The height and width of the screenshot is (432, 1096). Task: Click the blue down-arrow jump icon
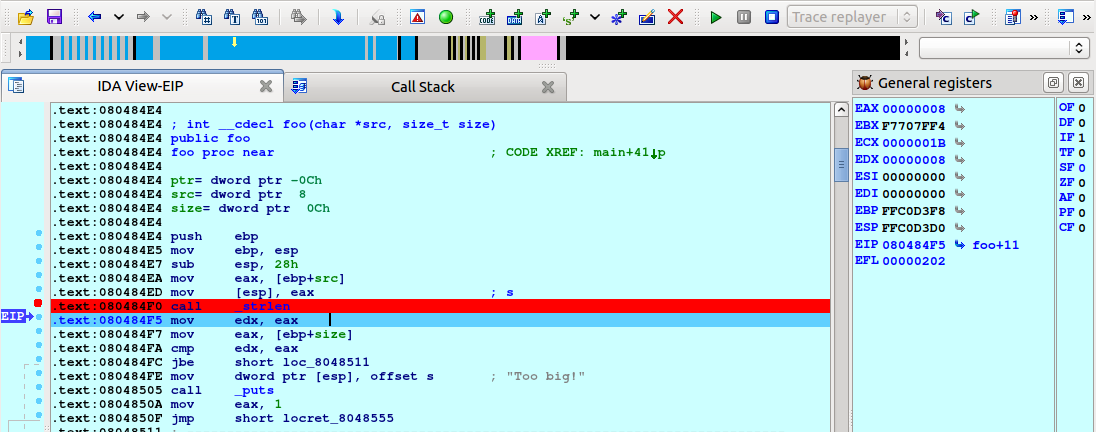pyautogui.click(x=338, y=17)
